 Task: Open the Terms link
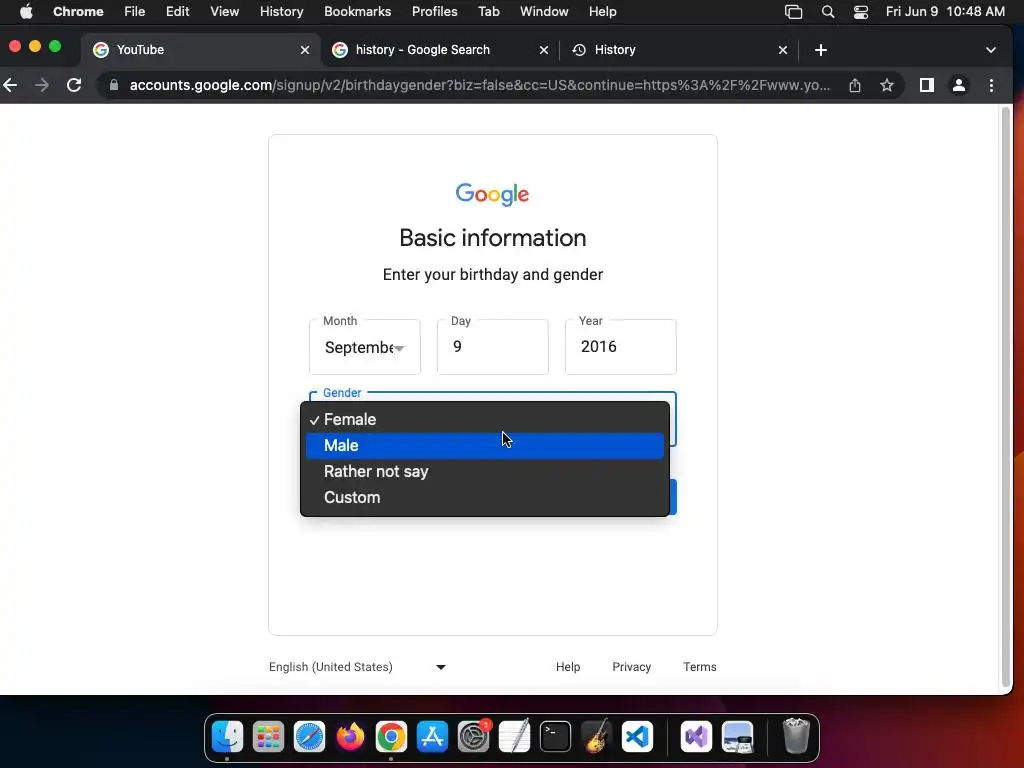(699, 667)
